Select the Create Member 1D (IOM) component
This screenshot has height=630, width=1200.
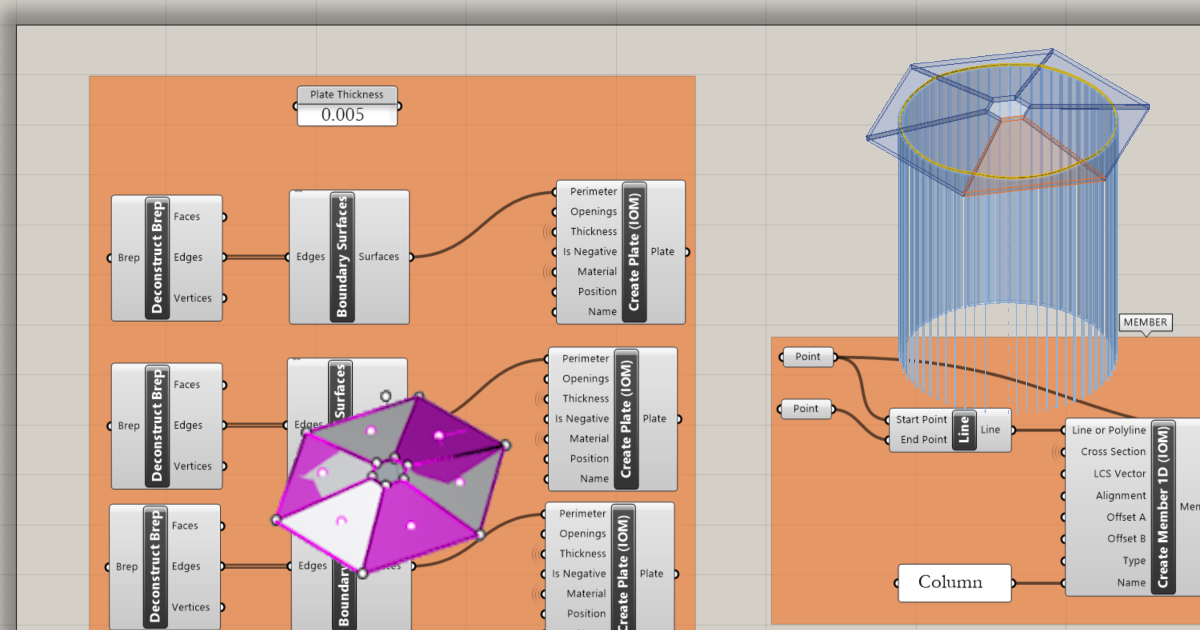pos(1162,507)
